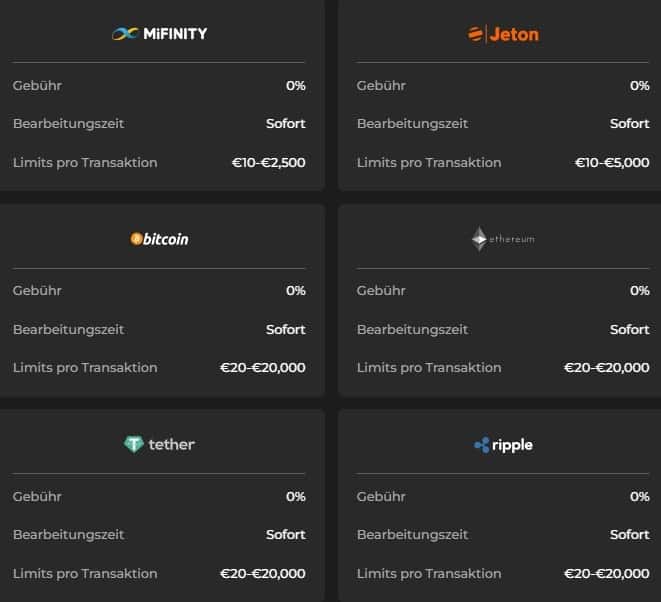This screenshot has width=661, height=602.
Task: Choose the Ripple logo
Action: click(503, 445)
